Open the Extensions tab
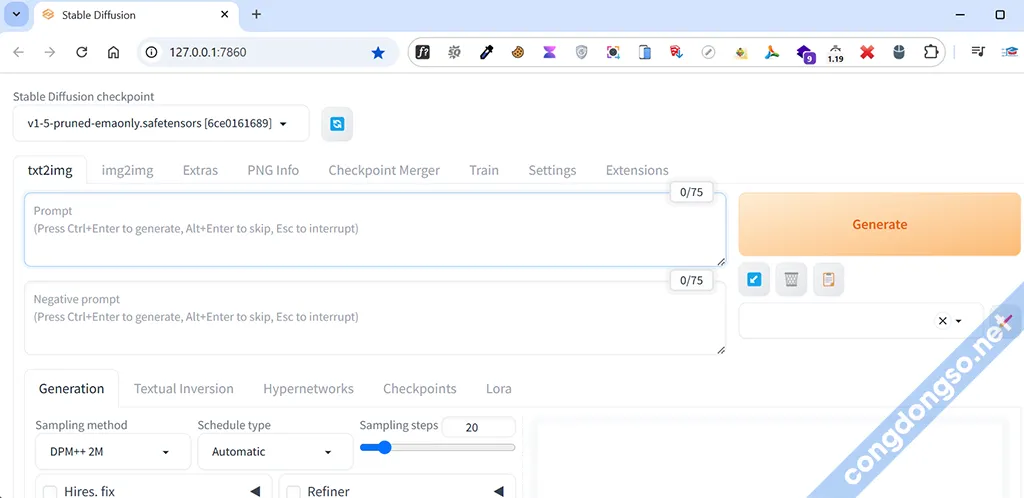Screen dimensions: 1024x498 tap(637, 170)
